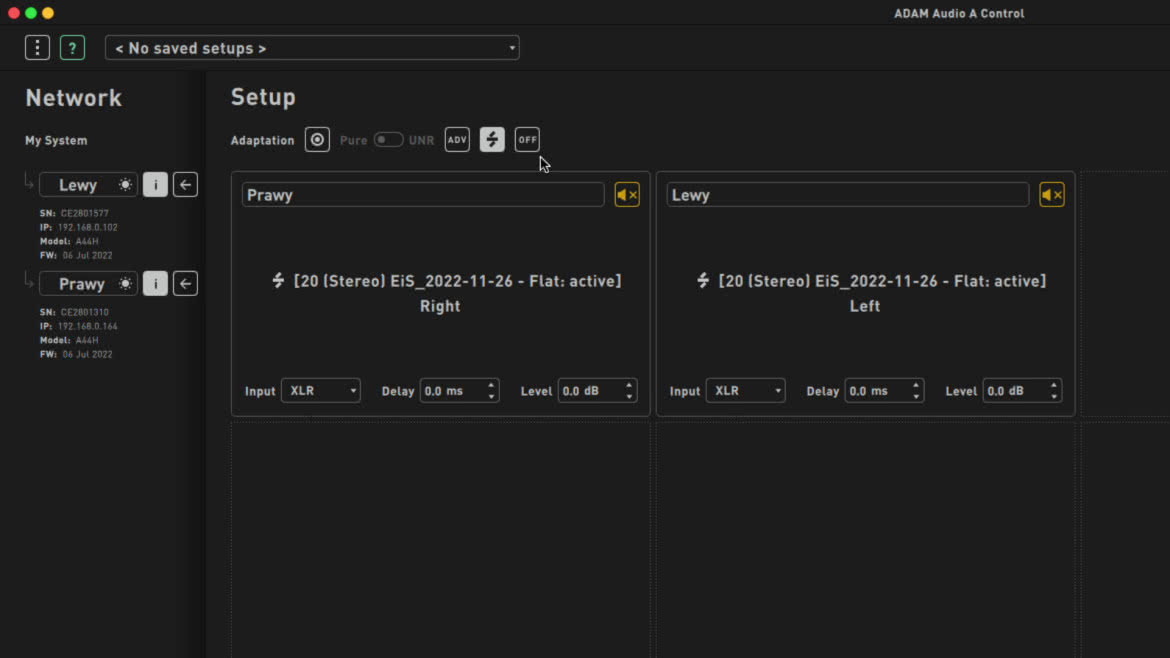Select the Prawy device in Network list

click(x=88, y=283)
